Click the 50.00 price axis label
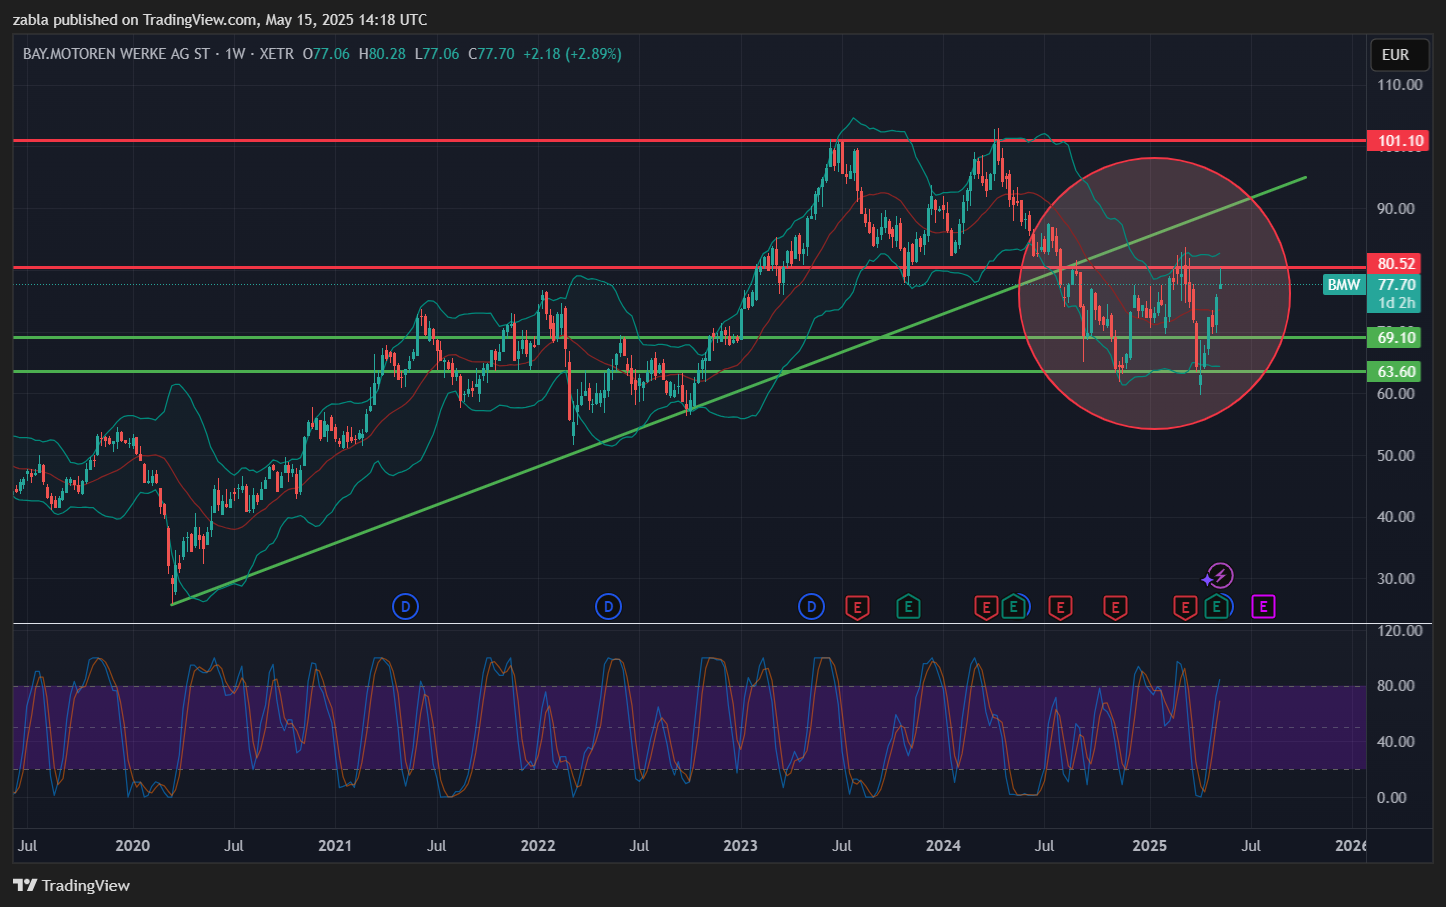The image size is (1446, 907). (1396, 456)
